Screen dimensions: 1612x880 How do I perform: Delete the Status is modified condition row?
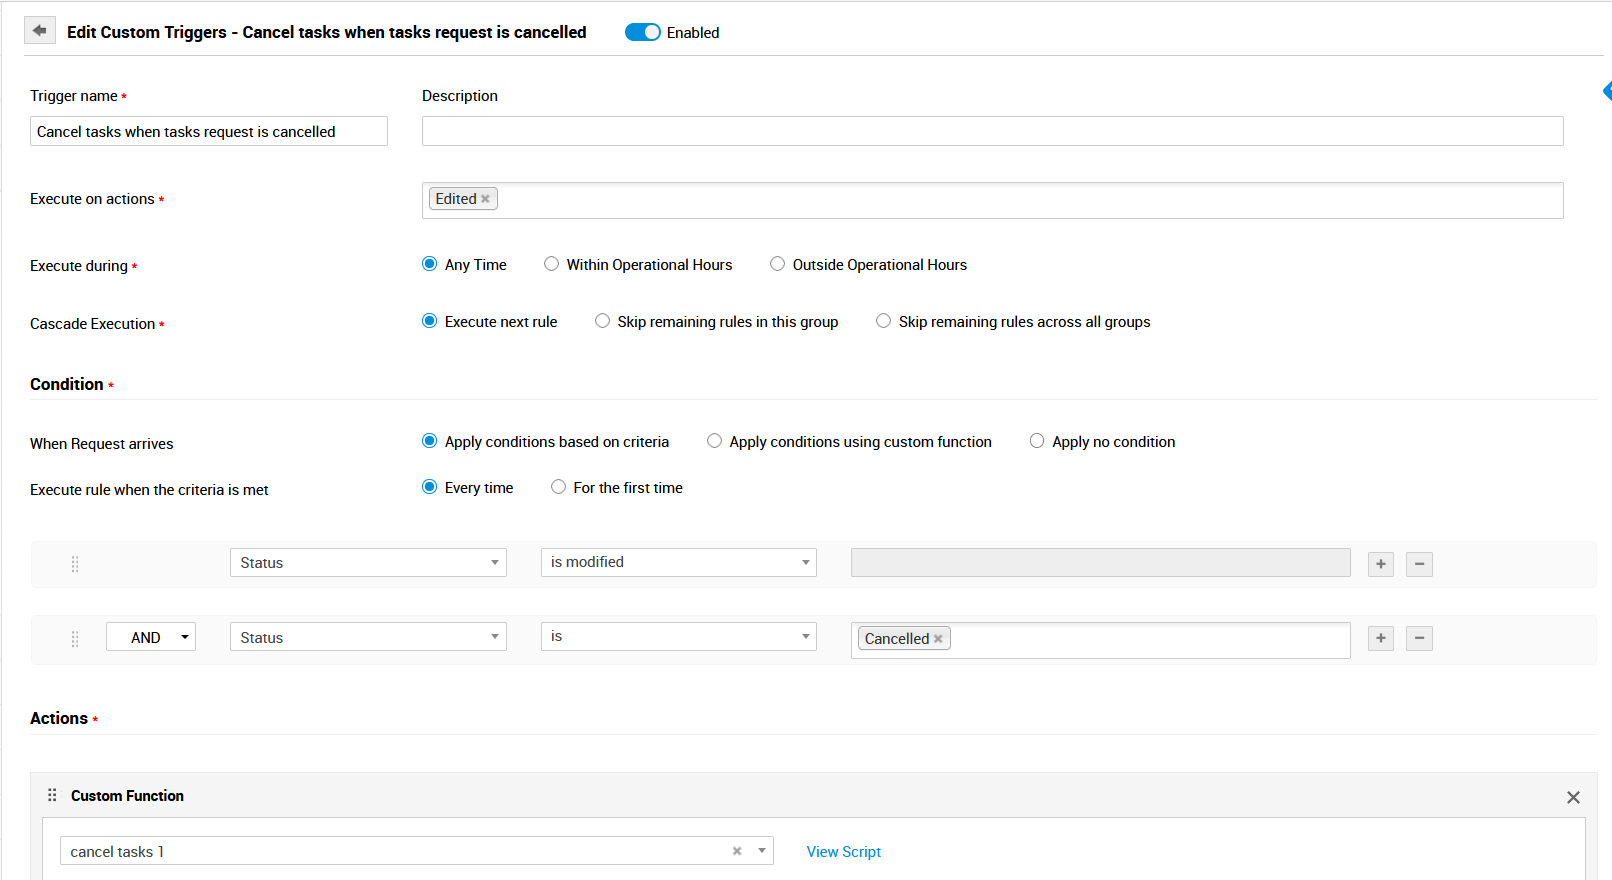[x=1419, y=564]
